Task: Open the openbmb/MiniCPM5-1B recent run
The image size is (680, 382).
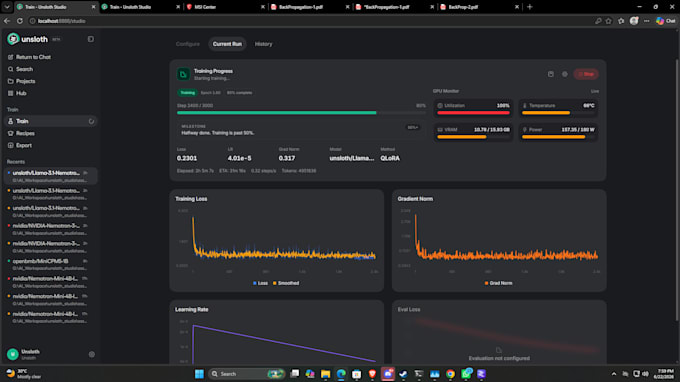Action: pos(50,264)
